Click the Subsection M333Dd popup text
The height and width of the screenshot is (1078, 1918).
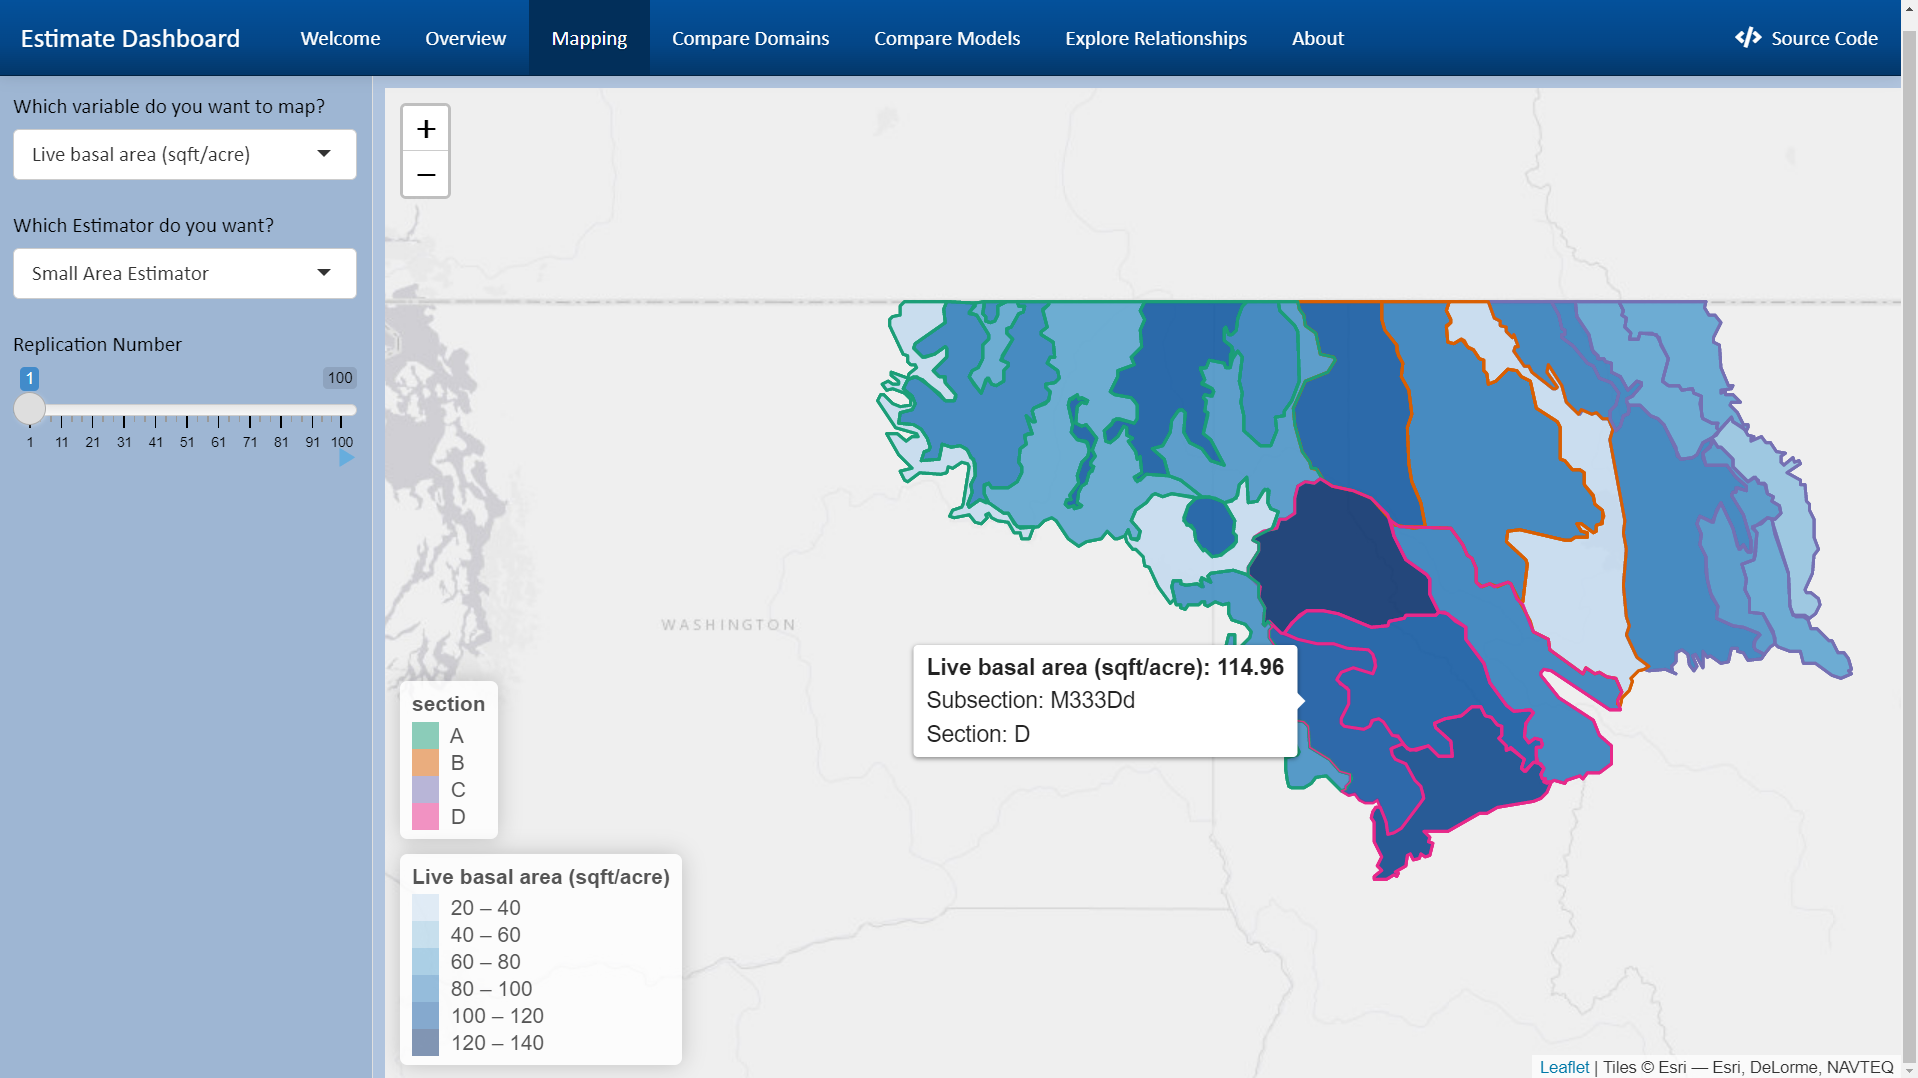1031,700
